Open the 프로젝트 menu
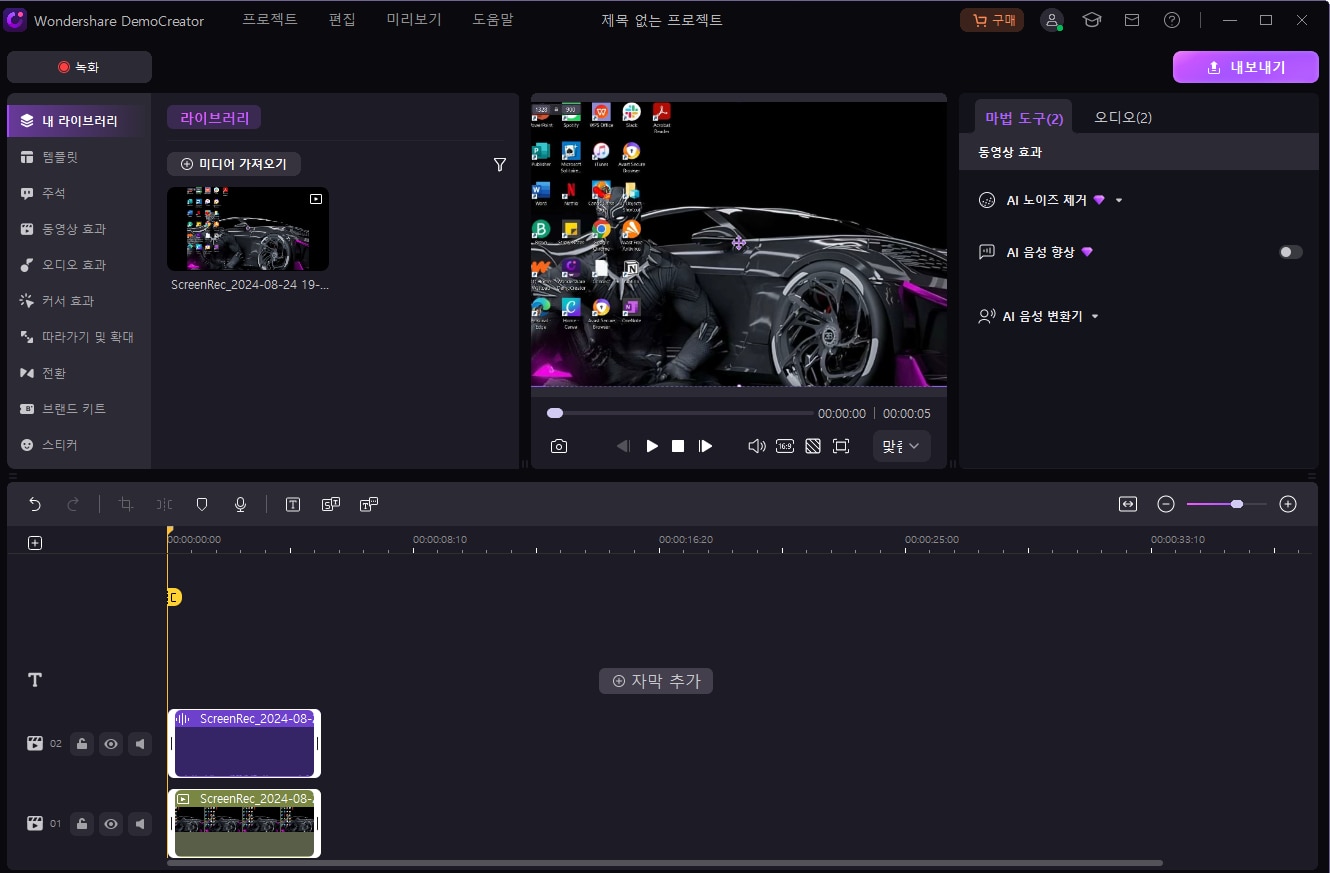The width and height of the screenshot is (1330, 873). click(x=270, y=20)
